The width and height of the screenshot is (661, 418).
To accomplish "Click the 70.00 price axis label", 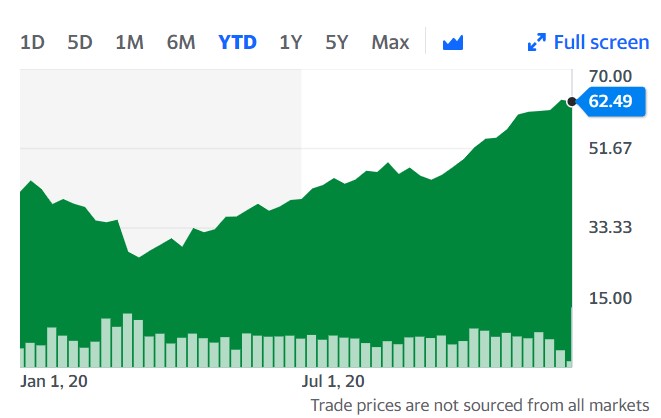I will pyautogui.click(x=610, y=76).
